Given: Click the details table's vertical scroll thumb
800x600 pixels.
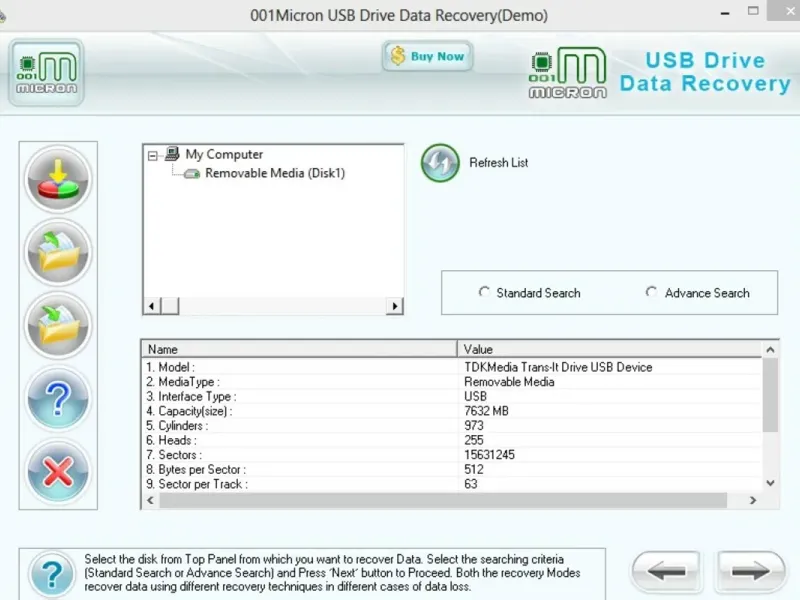Looking at the screenshot, I should point(770,395).
